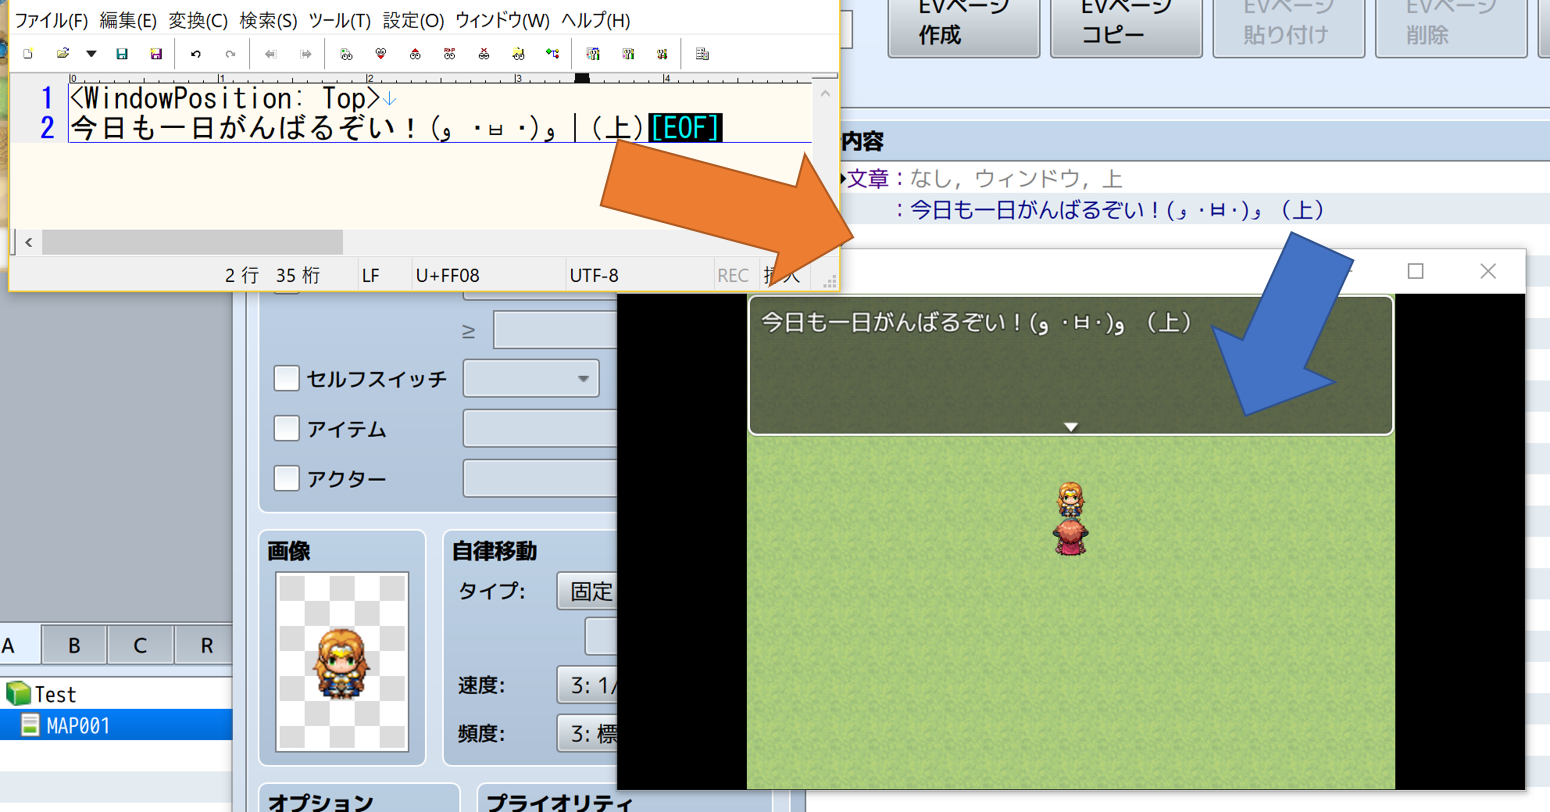Click the UTF-8 encoding status entry

[x=594, y=275]
